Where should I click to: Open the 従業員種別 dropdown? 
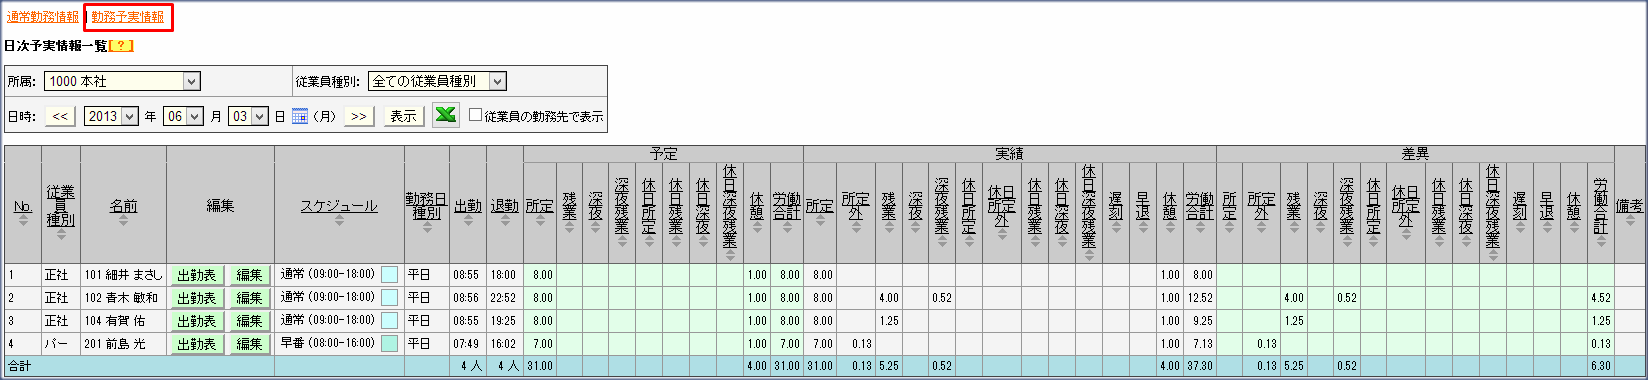(437, 81)
